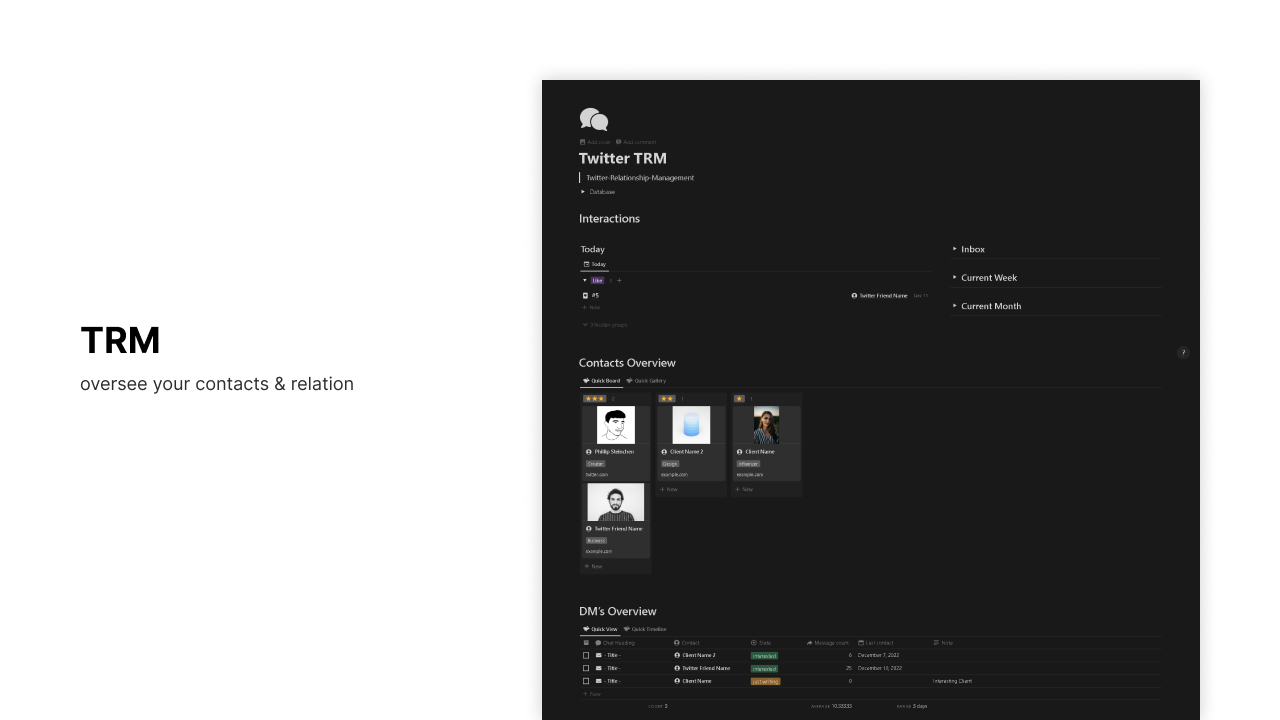Click interested tag in Client Name 2 row
Screen dimensions: 1280x720
[764, 656]
